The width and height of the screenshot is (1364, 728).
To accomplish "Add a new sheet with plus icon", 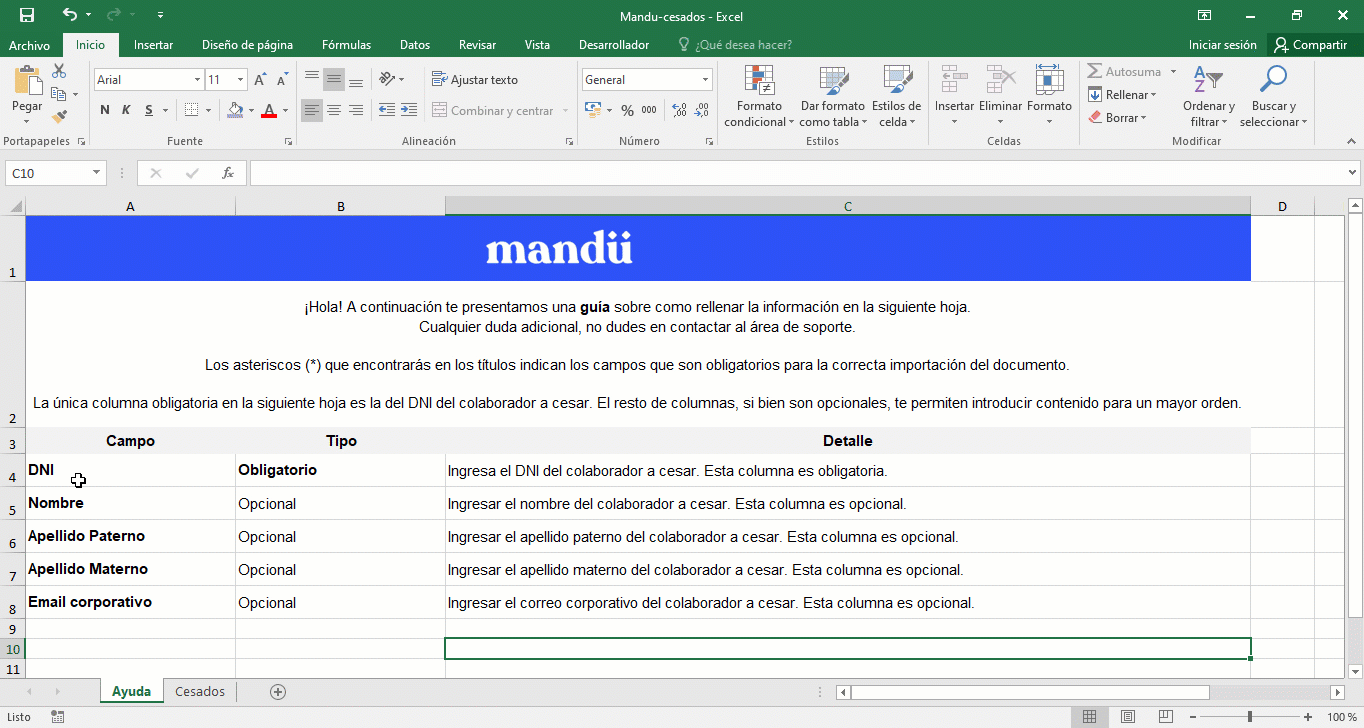I will pos(278,692).
